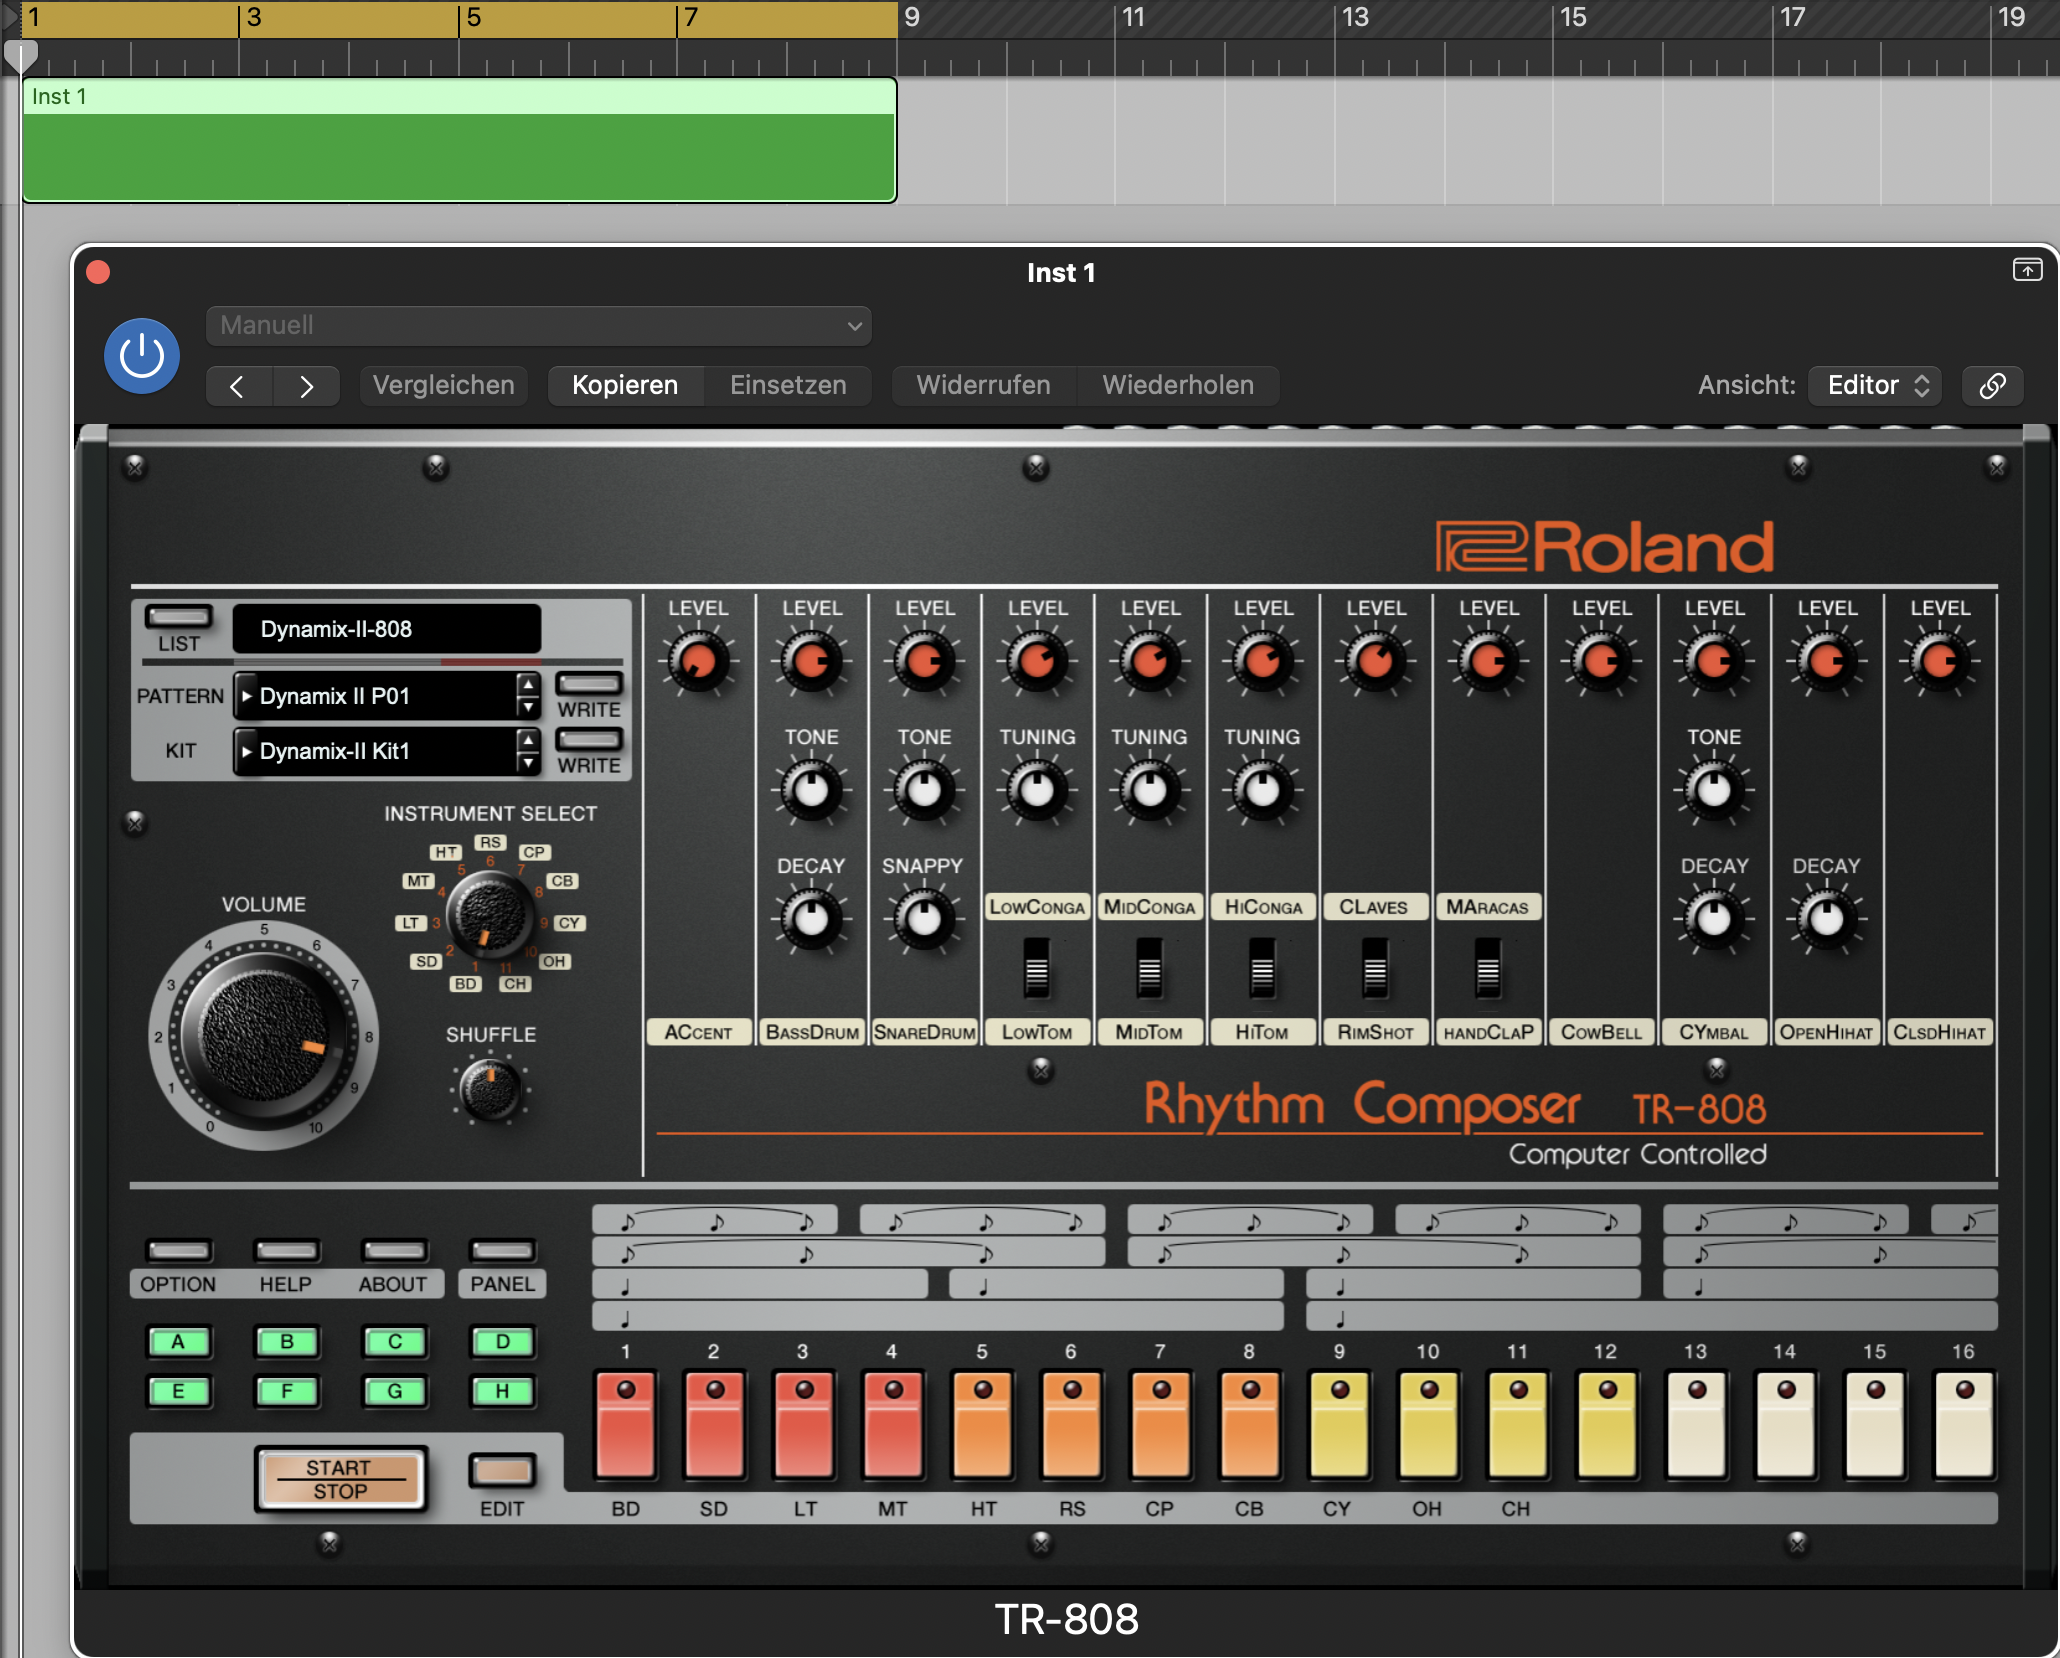The height and width of the screenshot is (1658, 2060).
Task: Click the RimShot LEVEL knob
Action: (1375, 661)
